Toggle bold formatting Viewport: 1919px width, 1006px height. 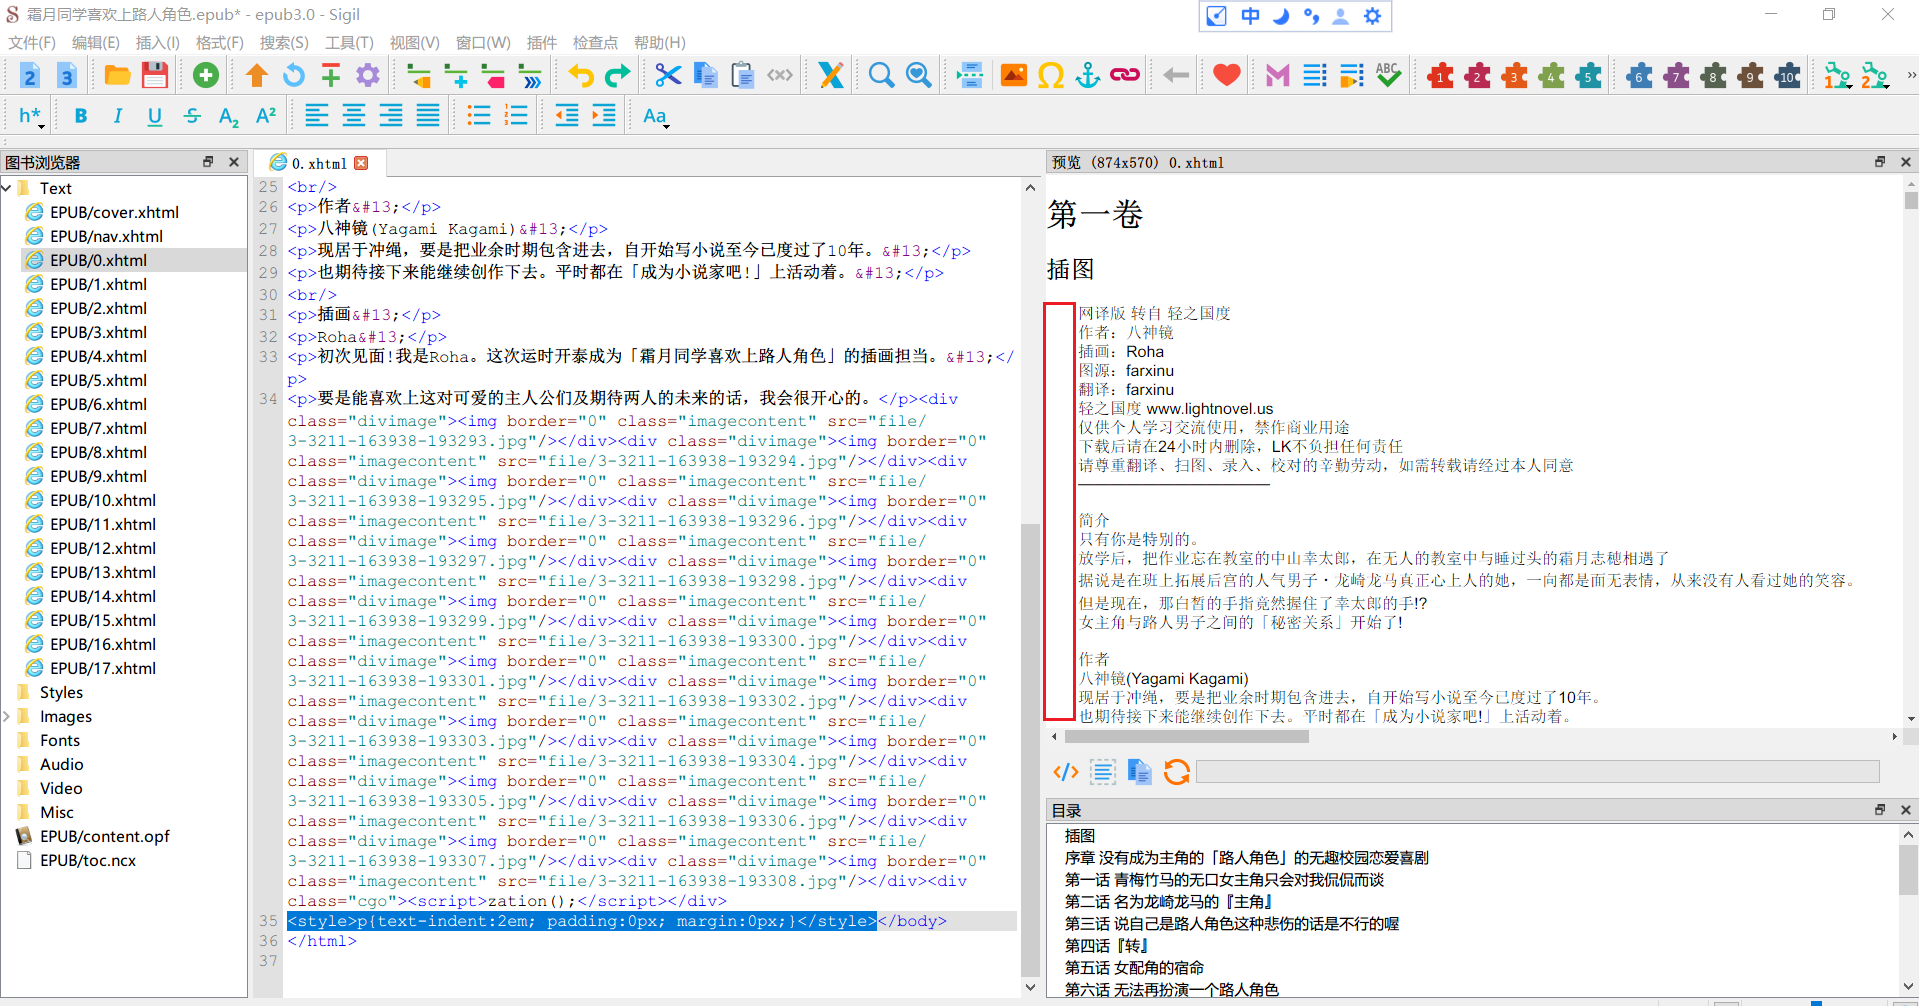coord(80,115)
